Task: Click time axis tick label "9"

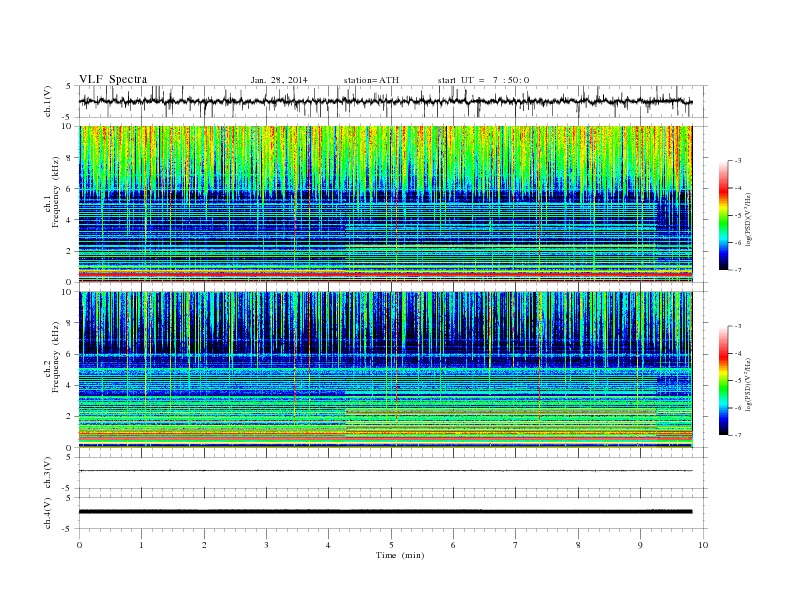Action: click(640, 545)
